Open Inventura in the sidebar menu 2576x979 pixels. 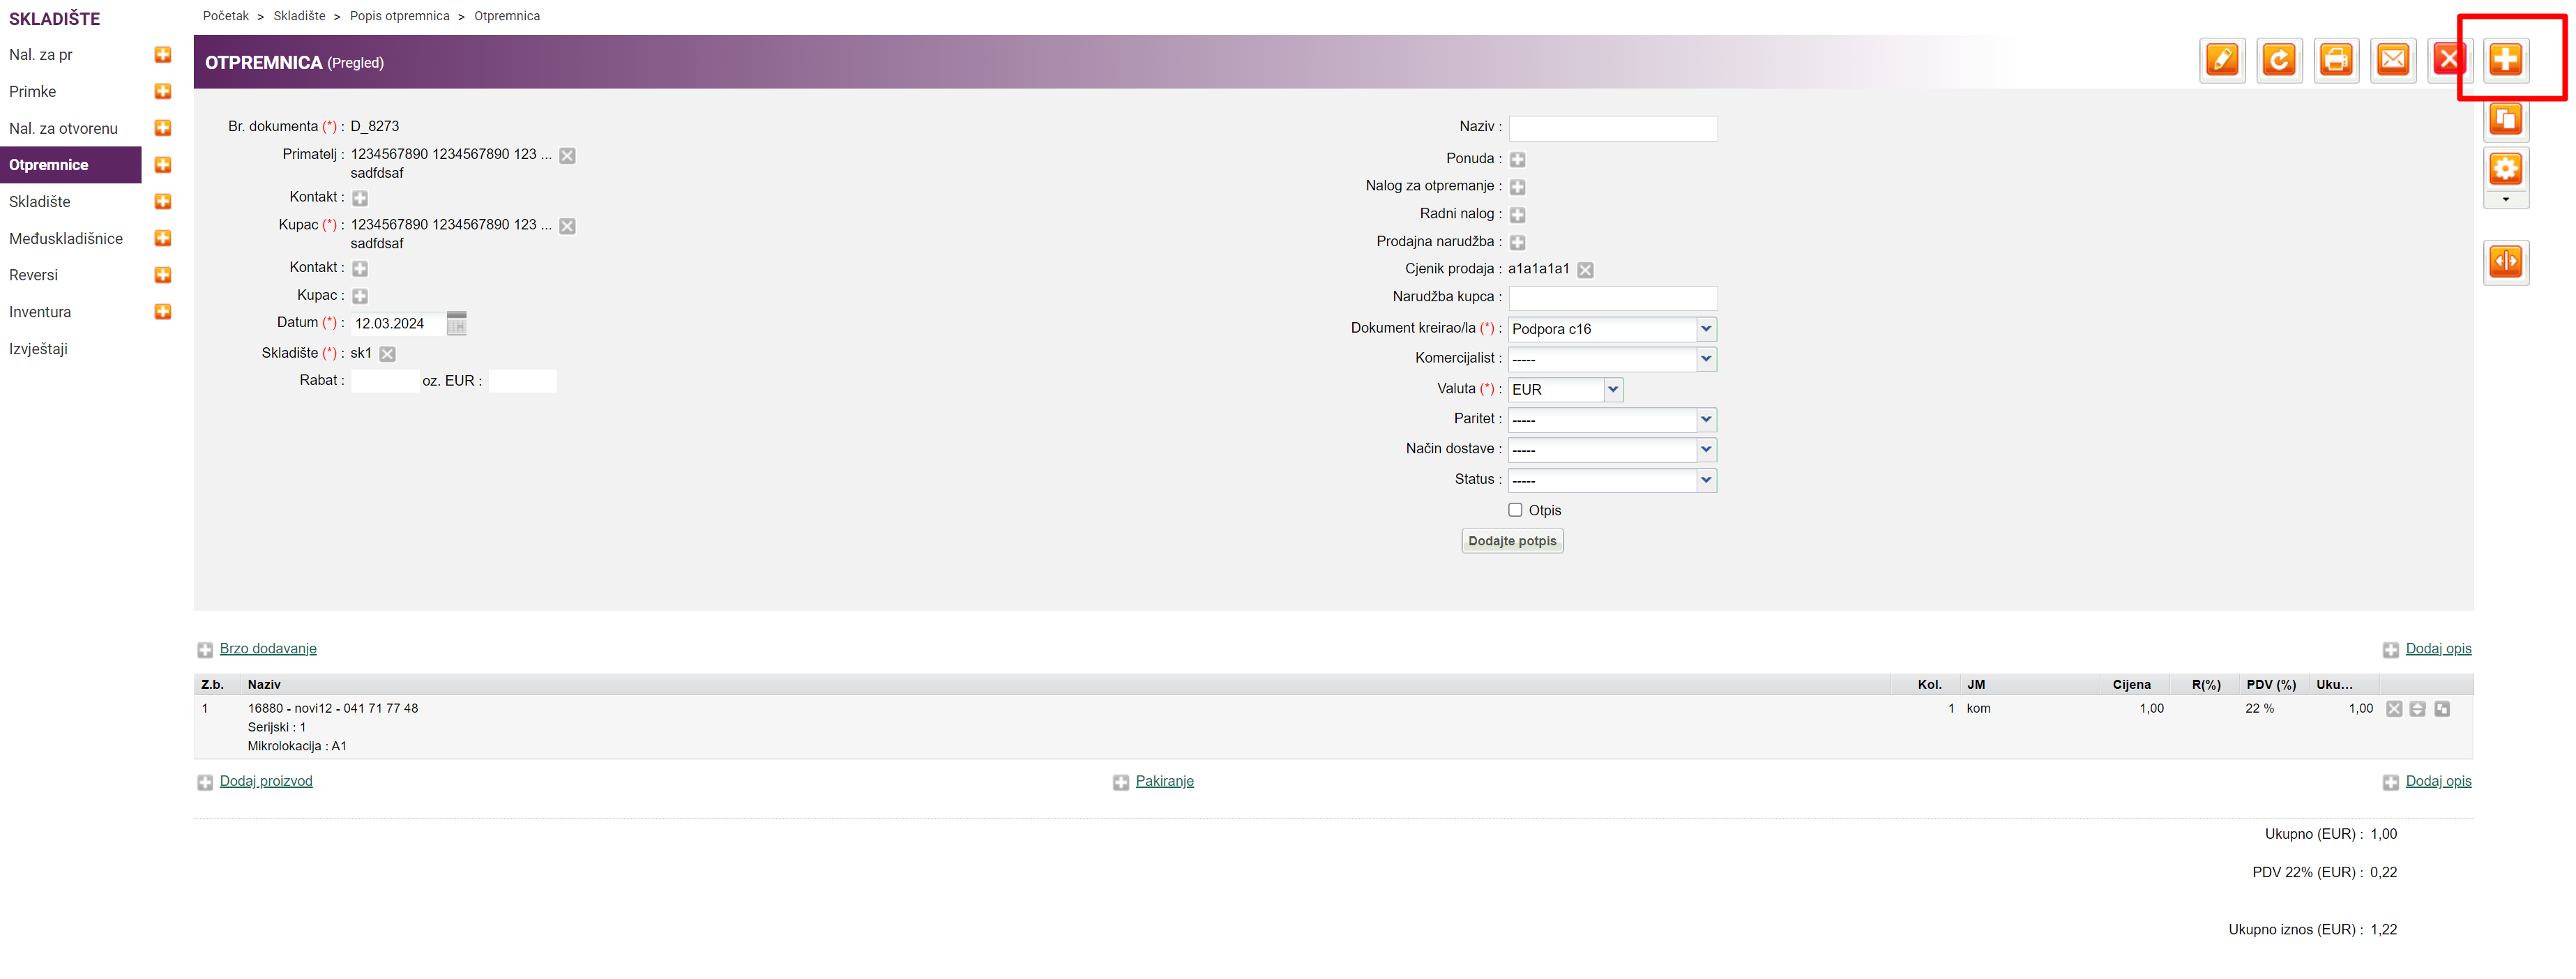40,312
